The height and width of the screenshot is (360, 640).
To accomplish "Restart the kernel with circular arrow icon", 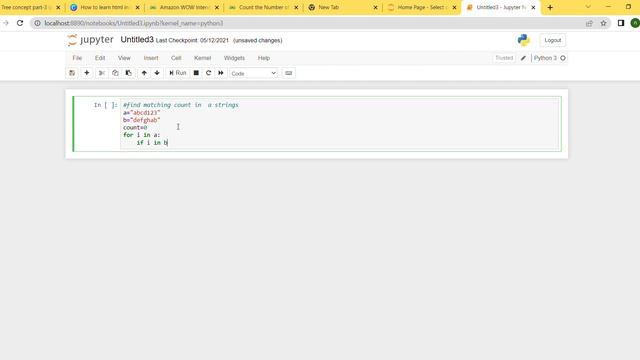I will [209, 73].
